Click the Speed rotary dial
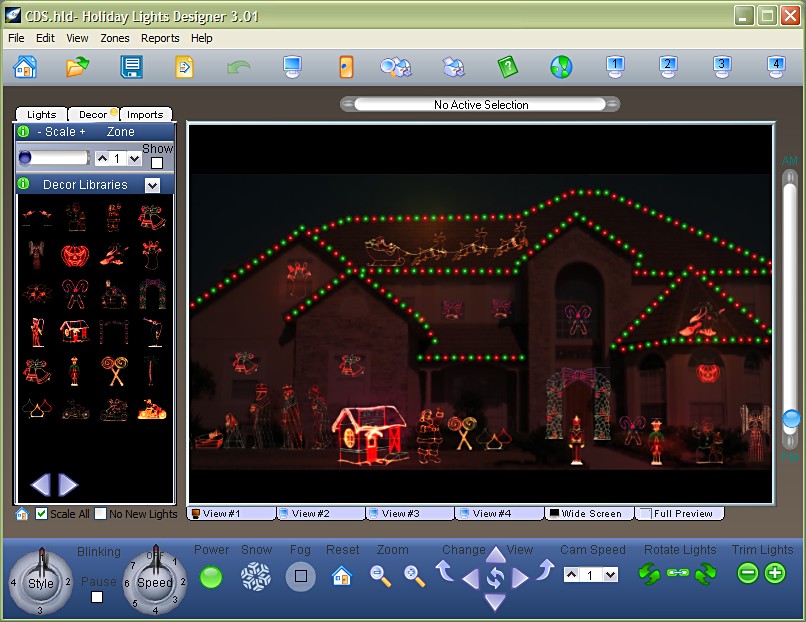 tap(155, 582)
